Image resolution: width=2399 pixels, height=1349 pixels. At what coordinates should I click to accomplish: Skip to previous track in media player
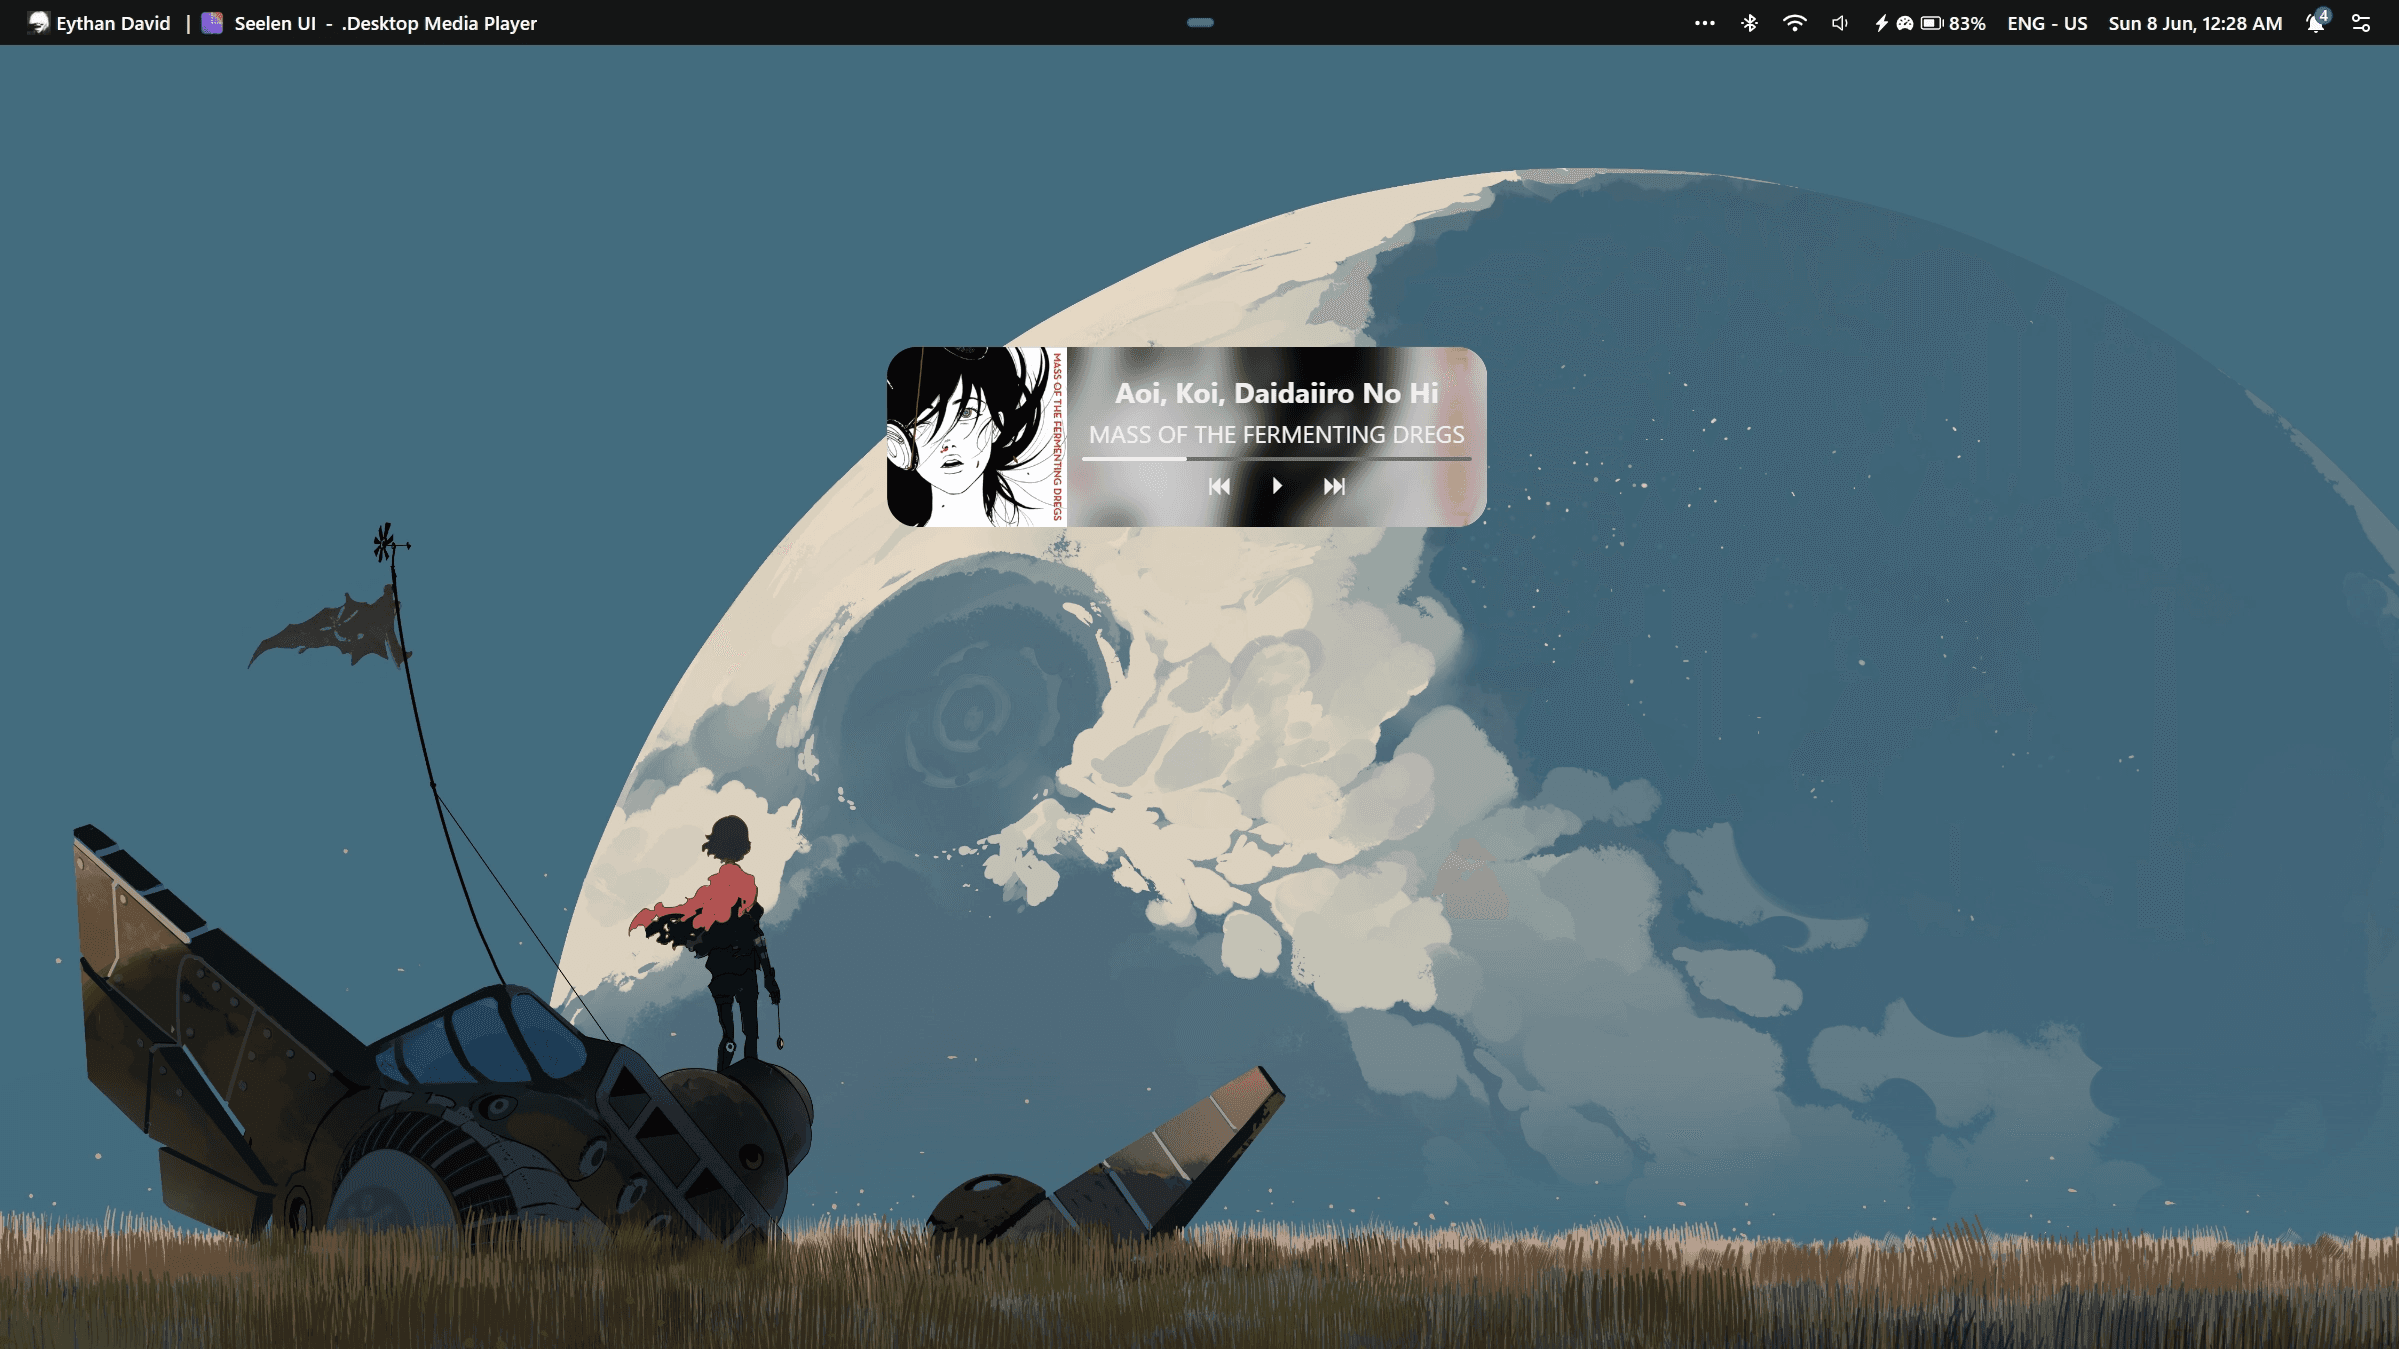click(x=1219, y=486)
